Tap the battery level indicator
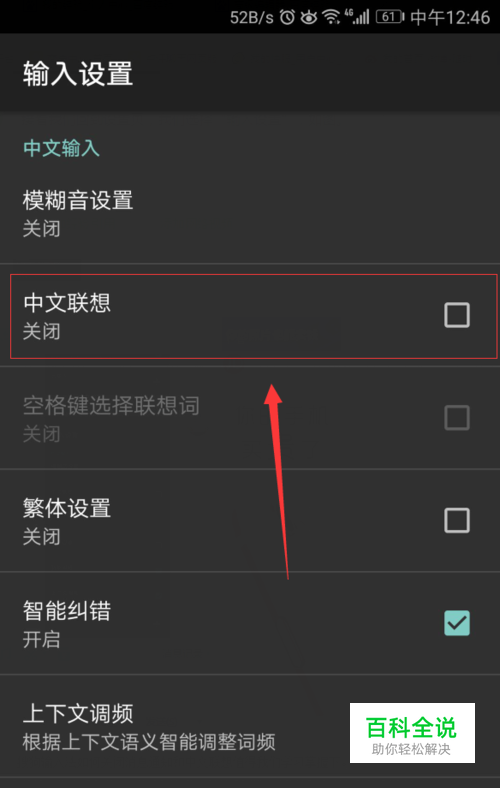This screenshot has width=500, height=788. (x=390, y=17)
